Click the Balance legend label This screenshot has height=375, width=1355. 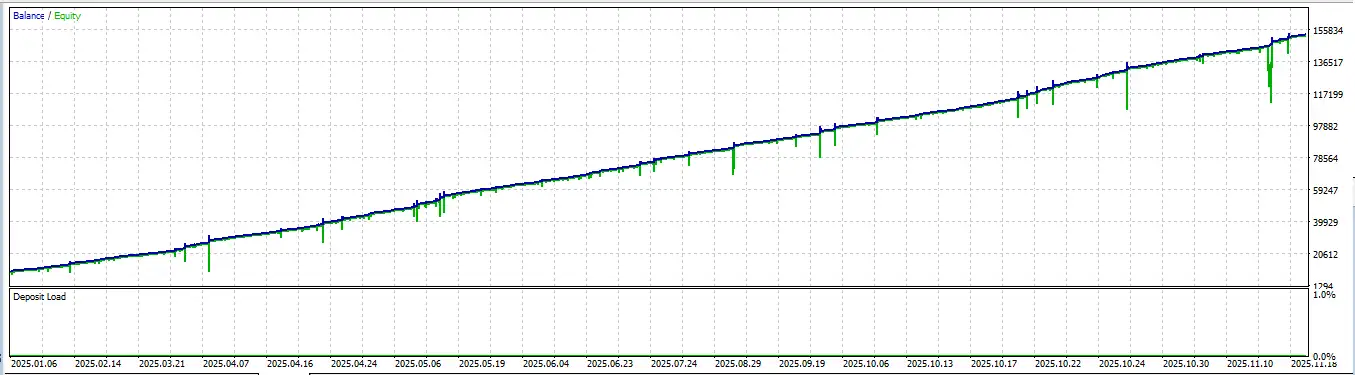[29, 16]
